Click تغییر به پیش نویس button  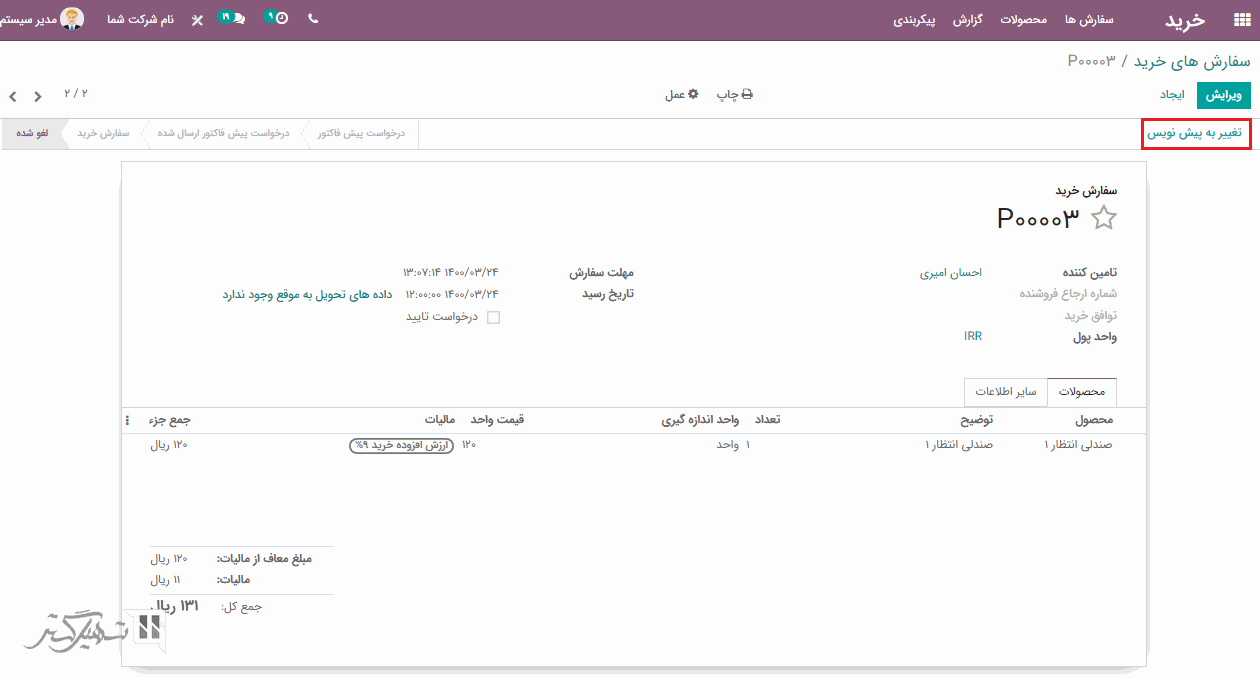1195,134
